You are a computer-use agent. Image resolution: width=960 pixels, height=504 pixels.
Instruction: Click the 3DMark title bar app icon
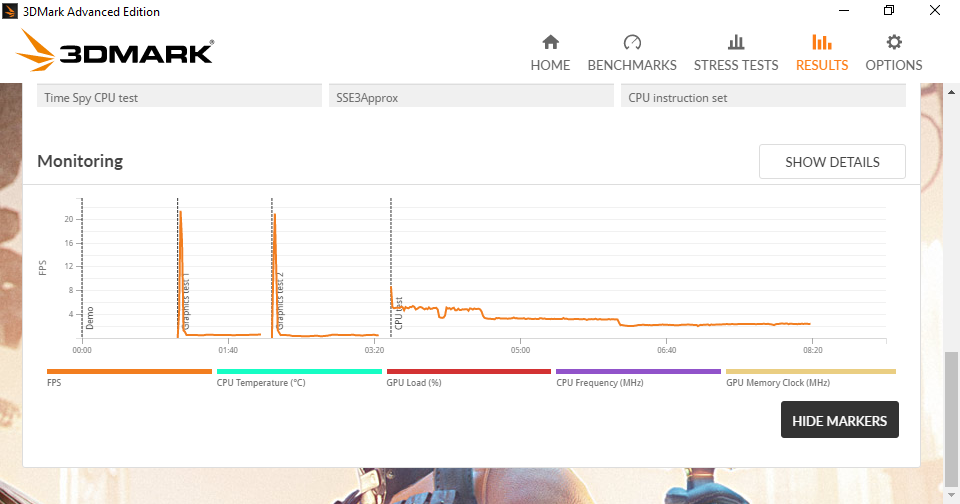tap(10, 11)
